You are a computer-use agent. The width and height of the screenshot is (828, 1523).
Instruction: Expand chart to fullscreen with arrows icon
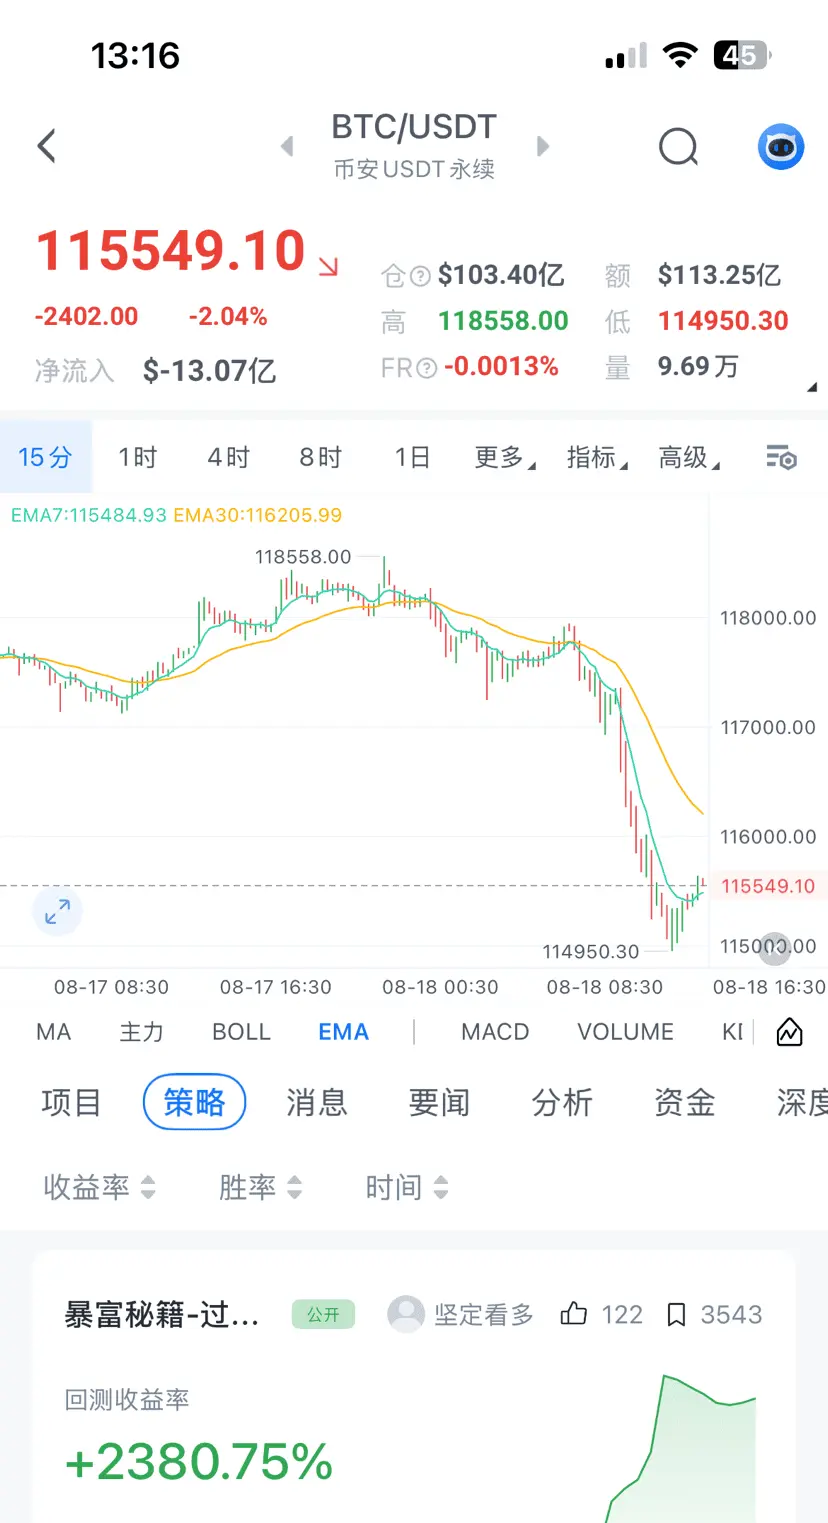tap(57, 911)
